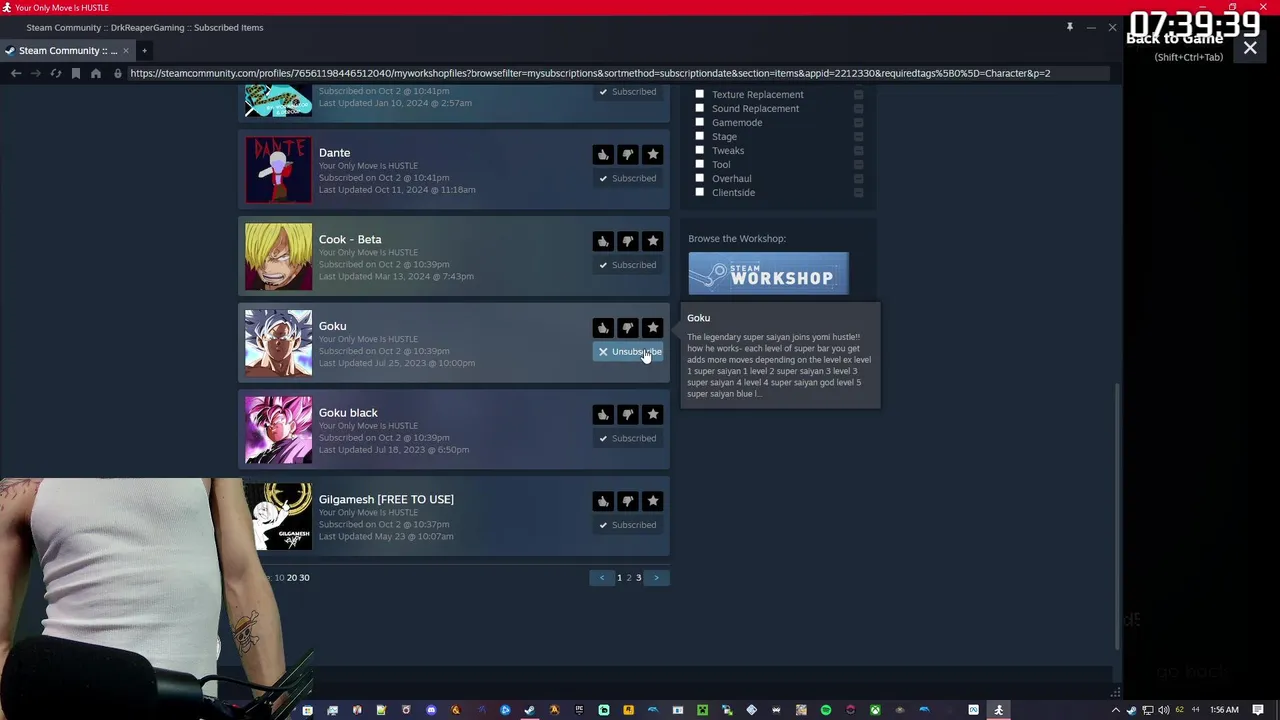Thumbs down the Dante mod

click(628, 155)
